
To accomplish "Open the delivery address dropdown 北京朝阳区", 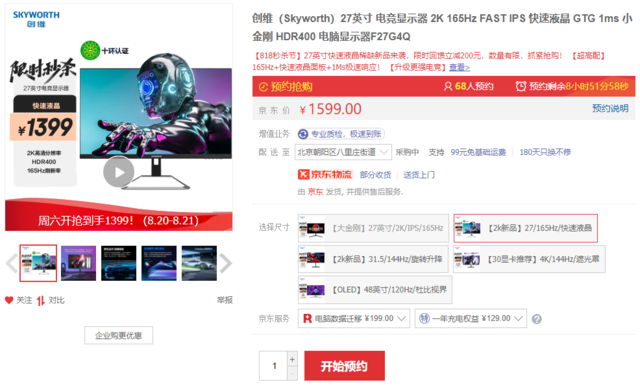I will 343,152.
